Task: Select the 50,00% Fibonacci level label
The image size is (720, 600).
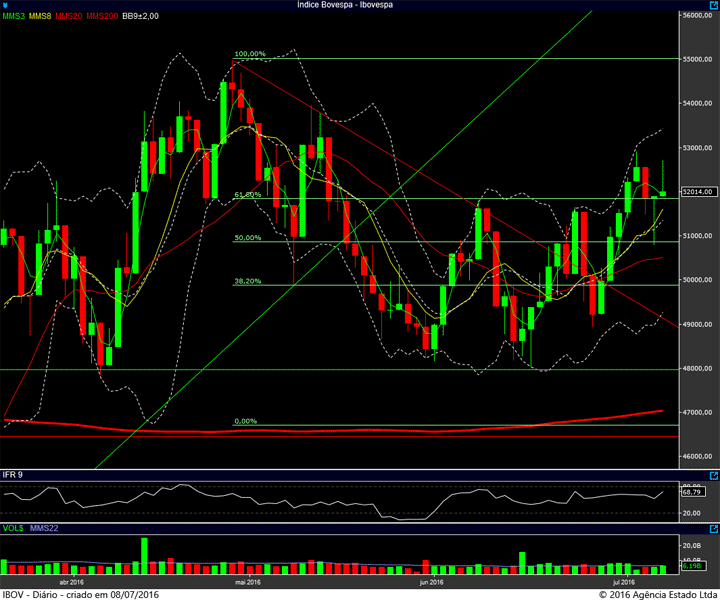Action: [x=248, y=237]
